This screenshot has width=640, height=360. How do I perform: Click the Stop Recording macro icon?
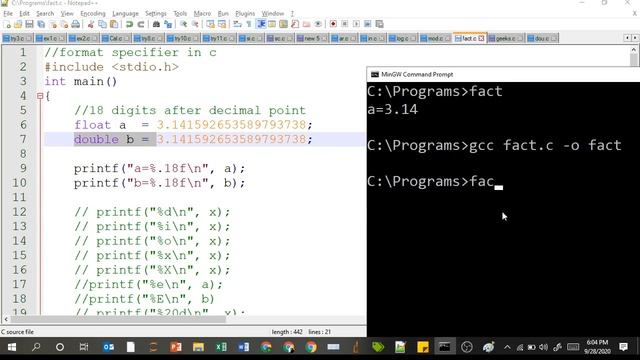pyautogui.click(x=344, y=24)
